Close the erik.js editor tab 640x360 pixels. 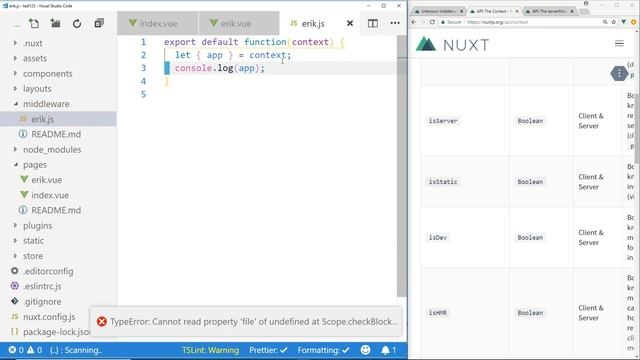pyautogui.click(x=350, y=24)
